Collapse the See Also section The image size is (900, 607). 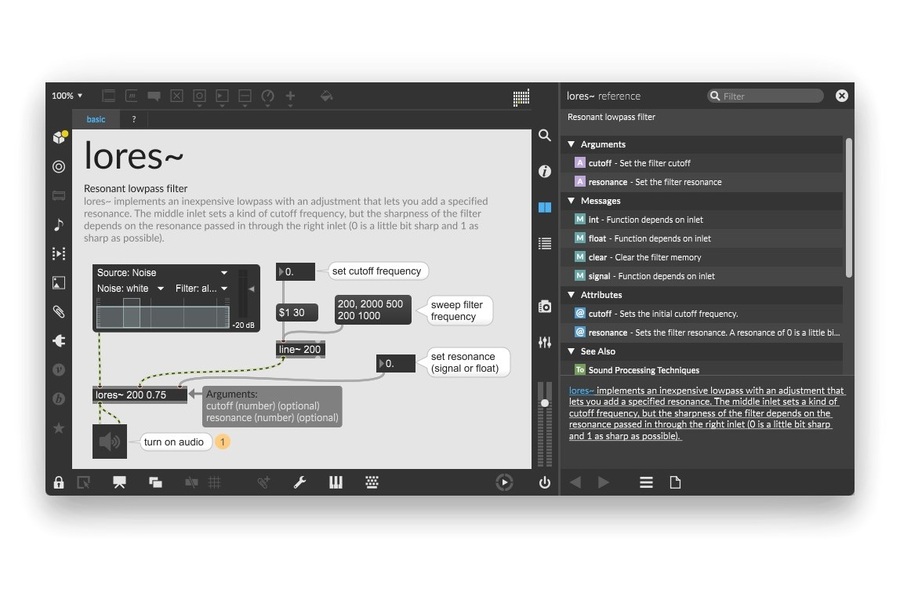tap(571, 351)
